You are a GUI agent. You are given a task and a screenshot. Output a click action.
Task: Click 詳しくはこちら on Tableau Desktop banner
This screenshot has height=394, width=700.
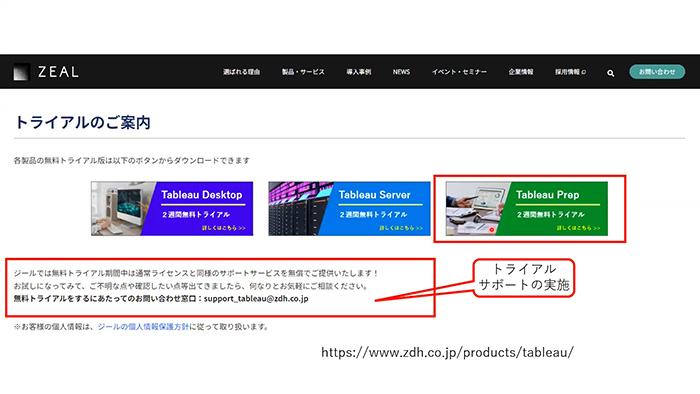click(223, 228)
